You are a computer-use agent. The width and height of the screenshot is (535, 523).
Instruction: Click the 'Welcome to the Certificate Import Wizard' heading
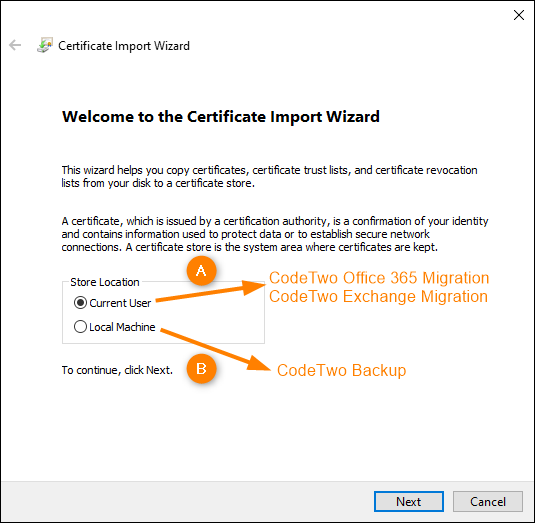click(220, 117)
